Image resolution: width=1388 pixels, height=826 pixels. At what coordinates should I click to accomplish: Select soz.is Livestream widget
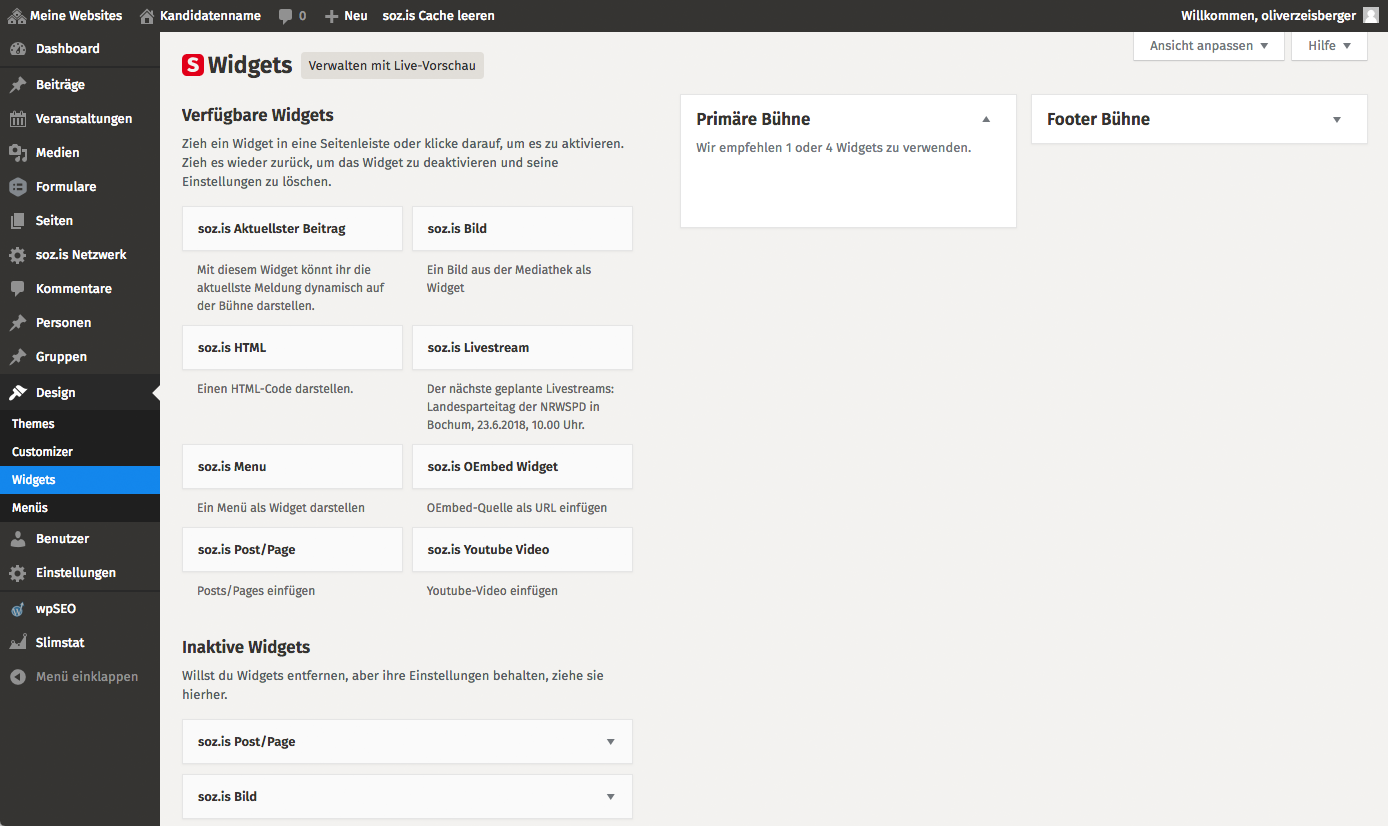tap(522, 348)
